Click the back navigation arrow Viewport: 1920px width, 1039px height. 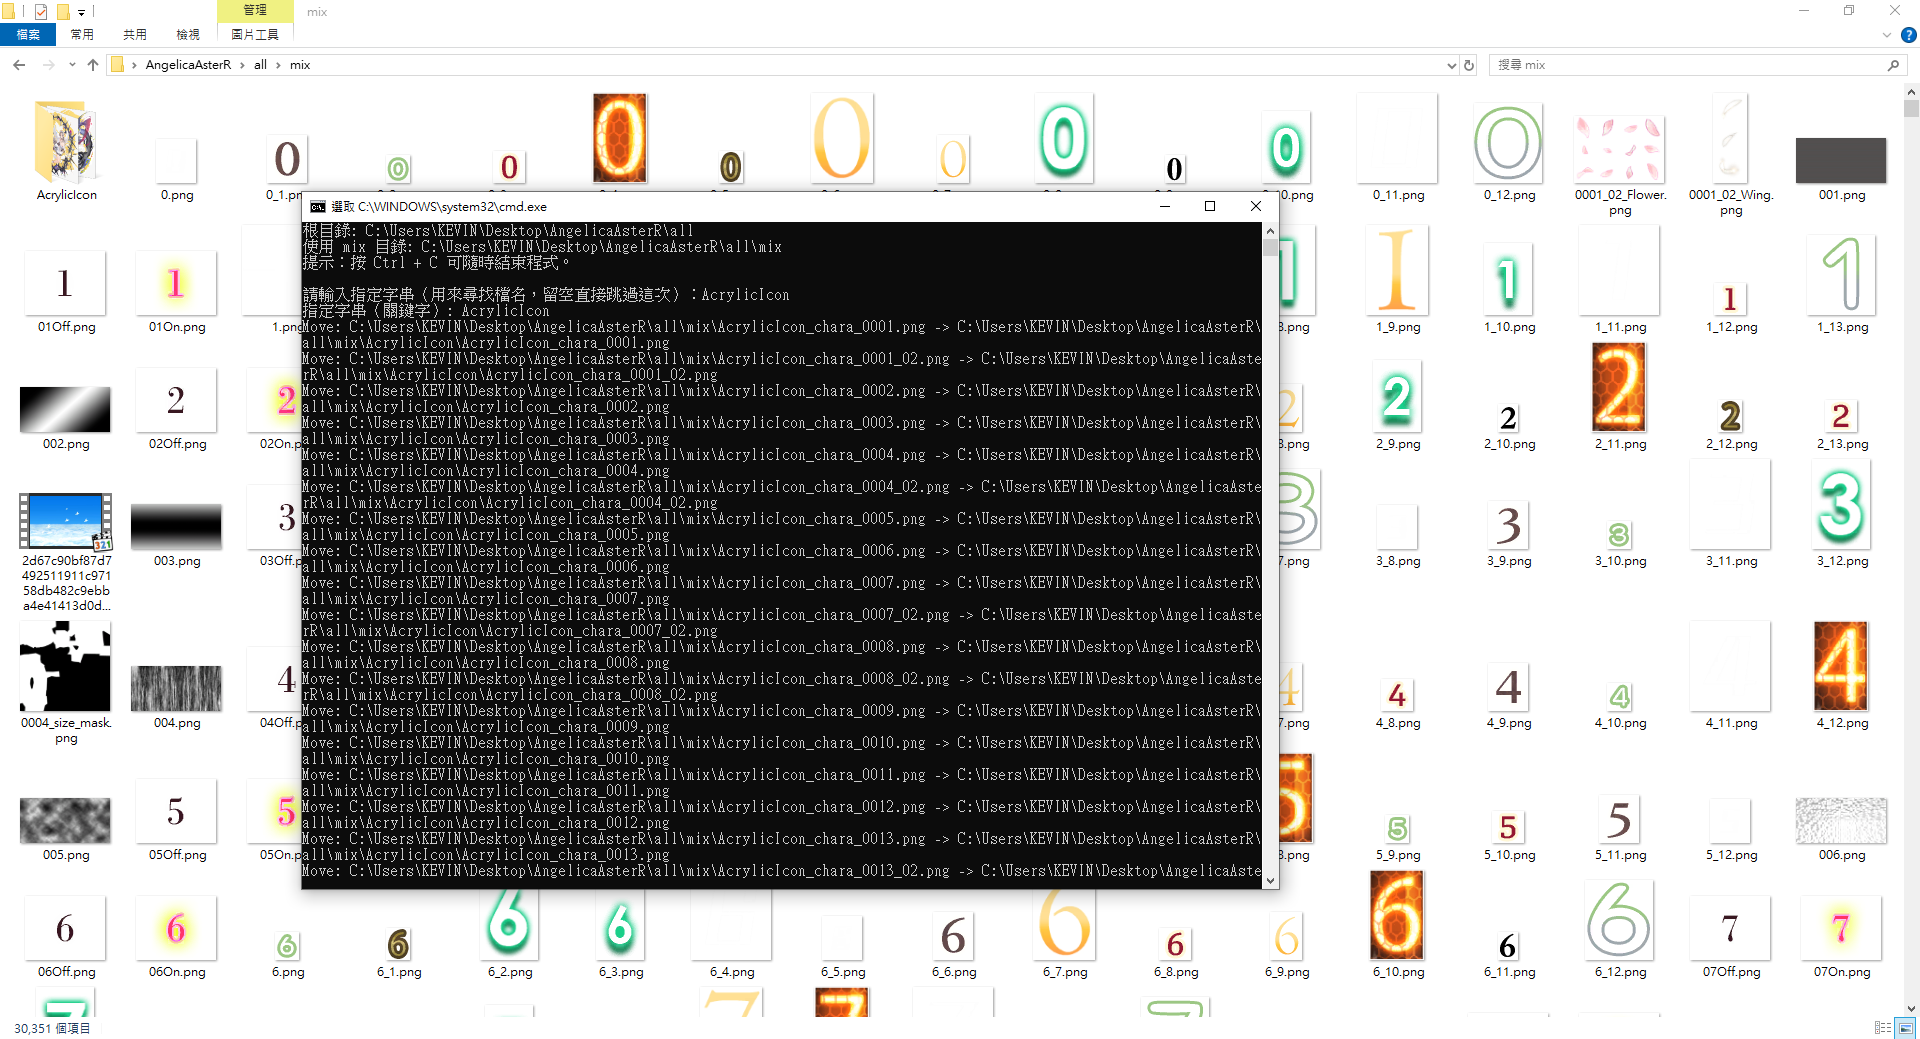pos(19,65)
